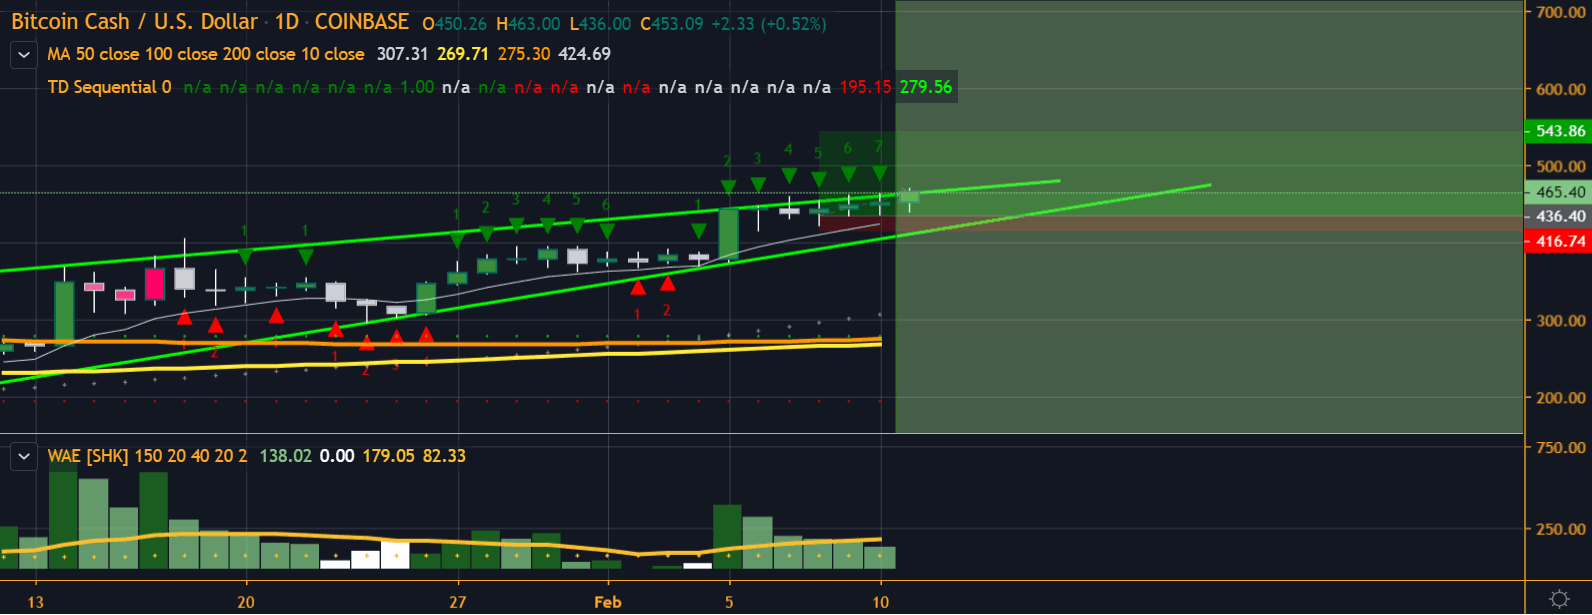Click the green TD Sequential value 279.56
This screenshot has height=615, width=1592.
(x=926, y=87)
